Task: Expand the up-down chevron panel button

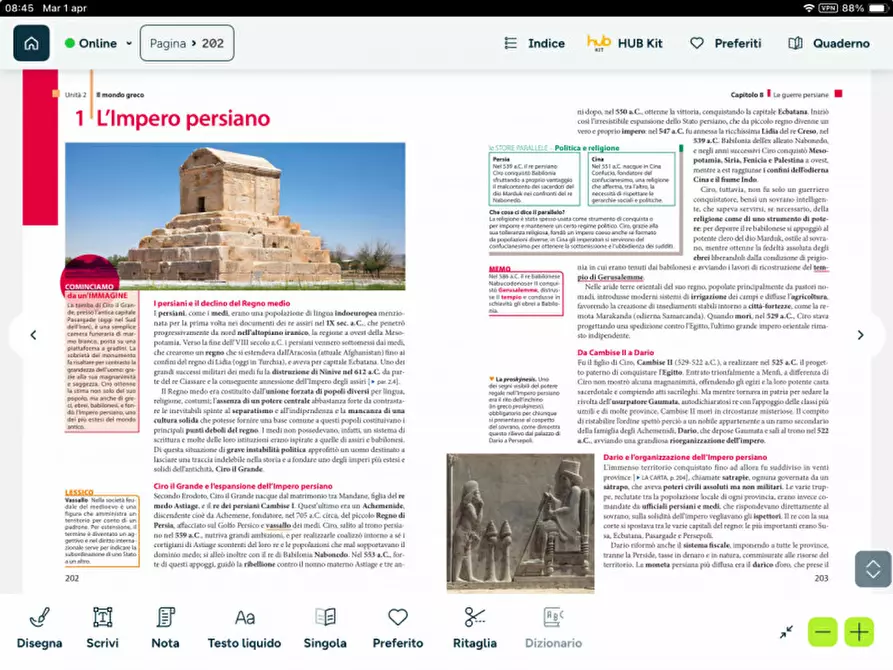Action: 872,569
